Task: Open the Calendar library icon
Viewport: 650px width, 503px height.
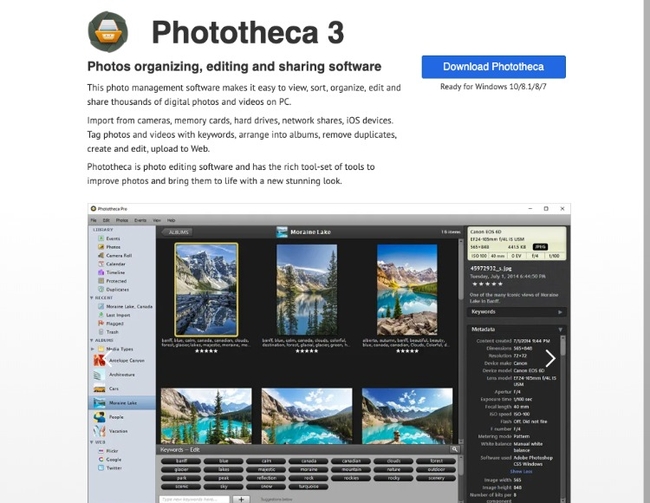Action: pyautogui.click(x=101, y=264)
